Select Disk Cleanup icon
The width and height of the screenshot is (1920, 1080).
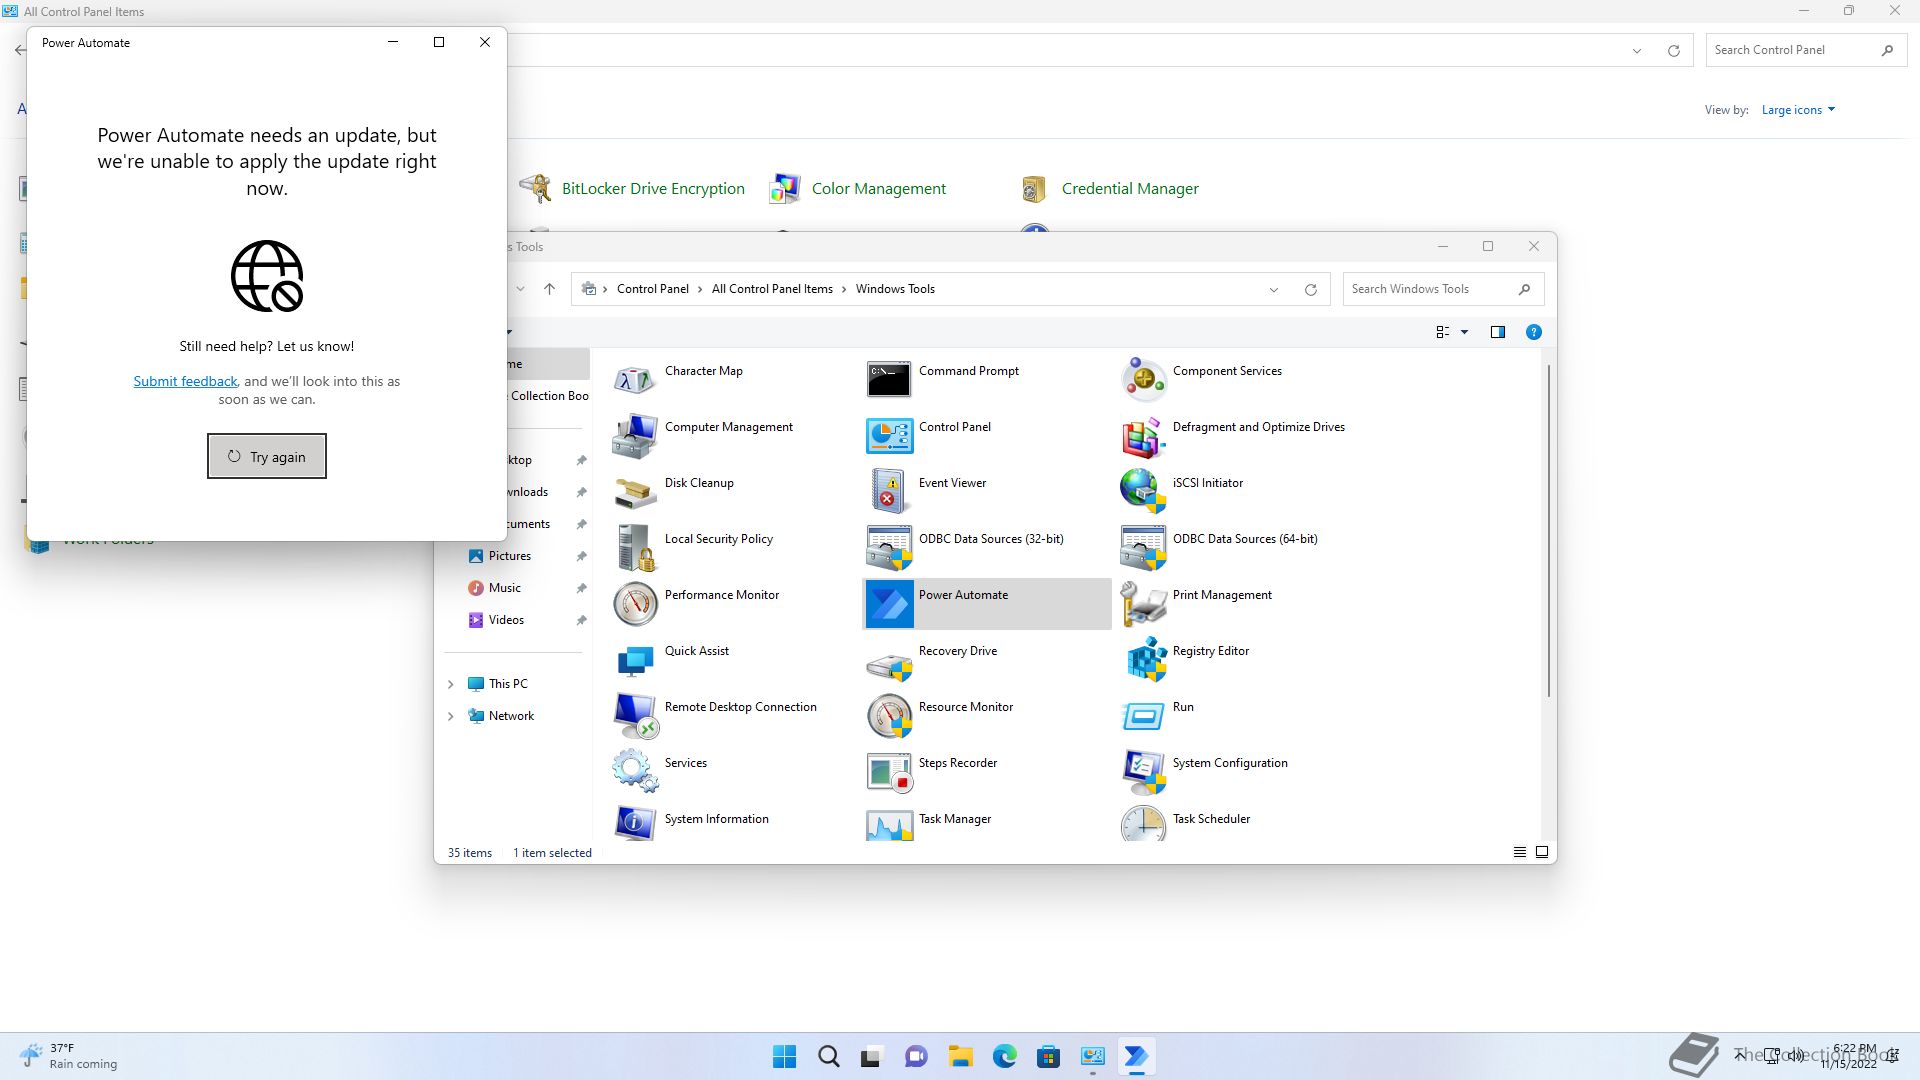tap(635, 492)
